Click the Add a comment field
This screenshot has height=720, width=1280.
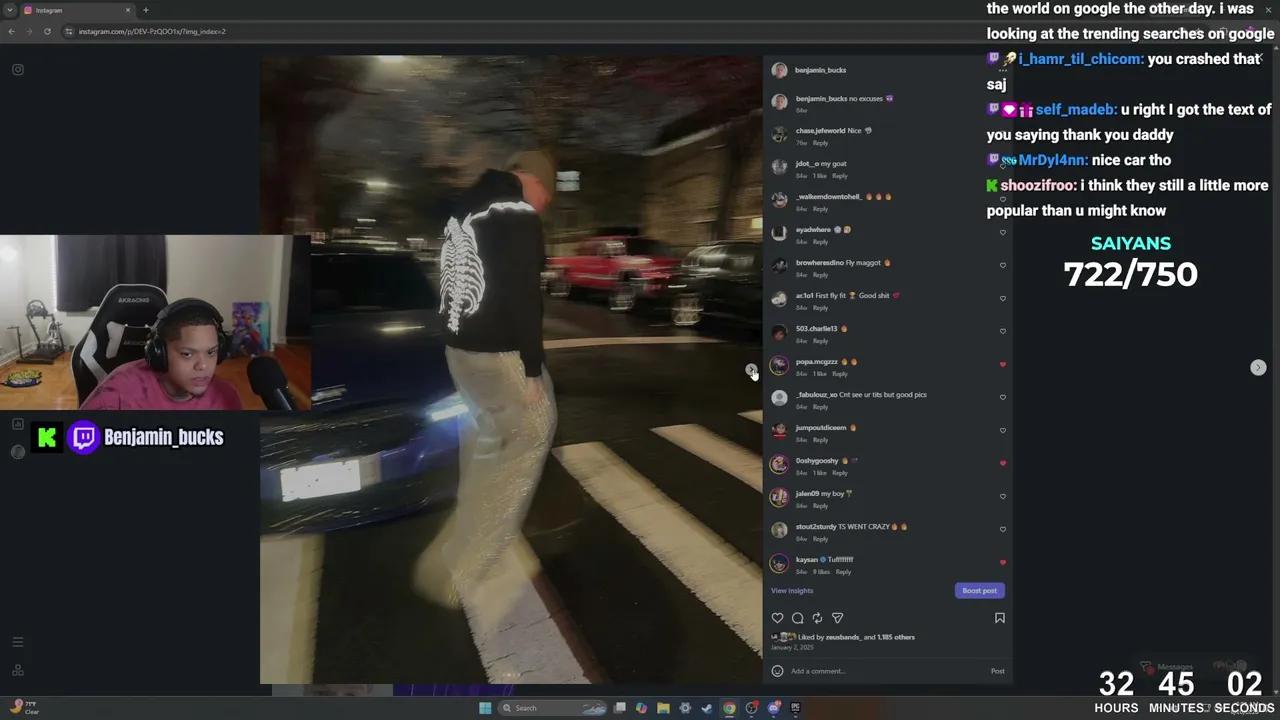point(886,671)
